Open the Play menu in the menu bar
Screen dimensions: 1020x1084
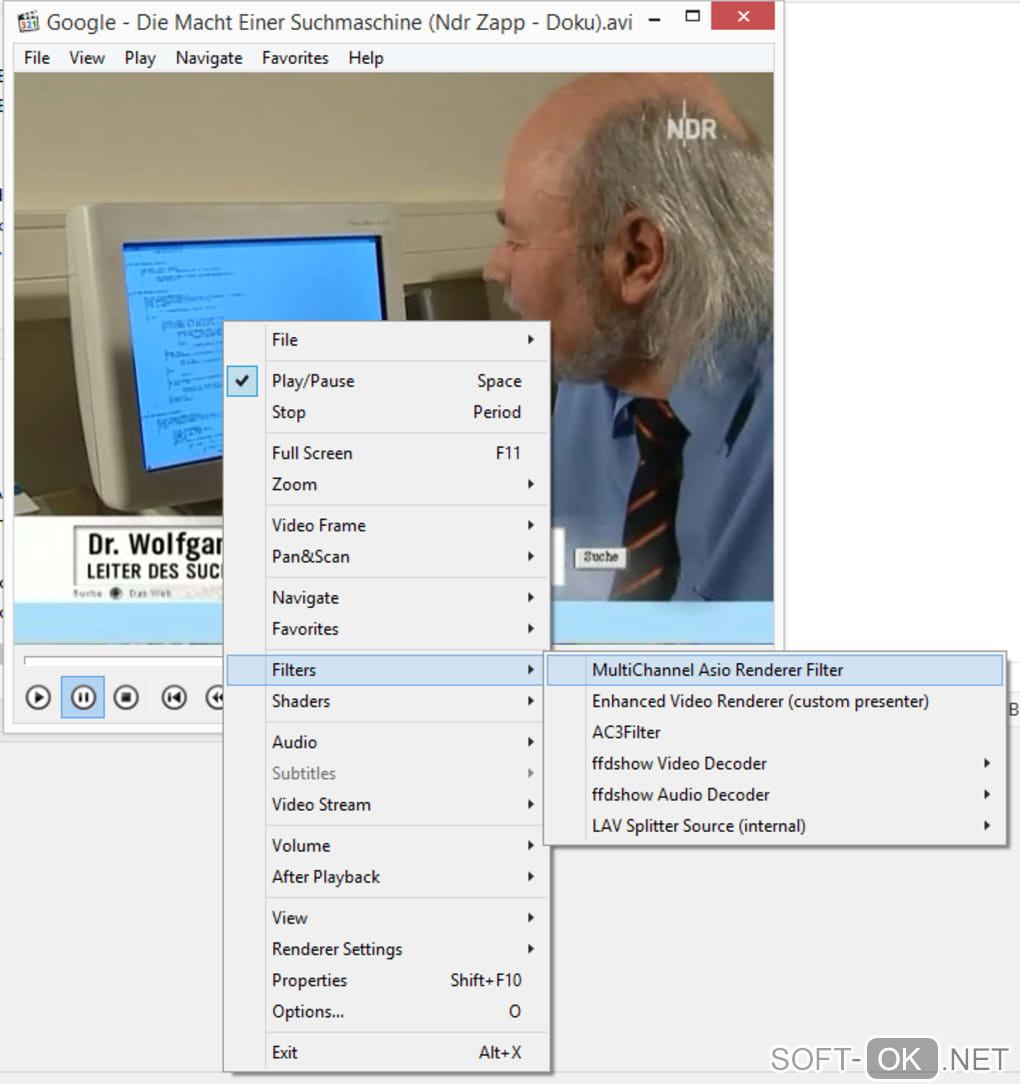[140, 58]
